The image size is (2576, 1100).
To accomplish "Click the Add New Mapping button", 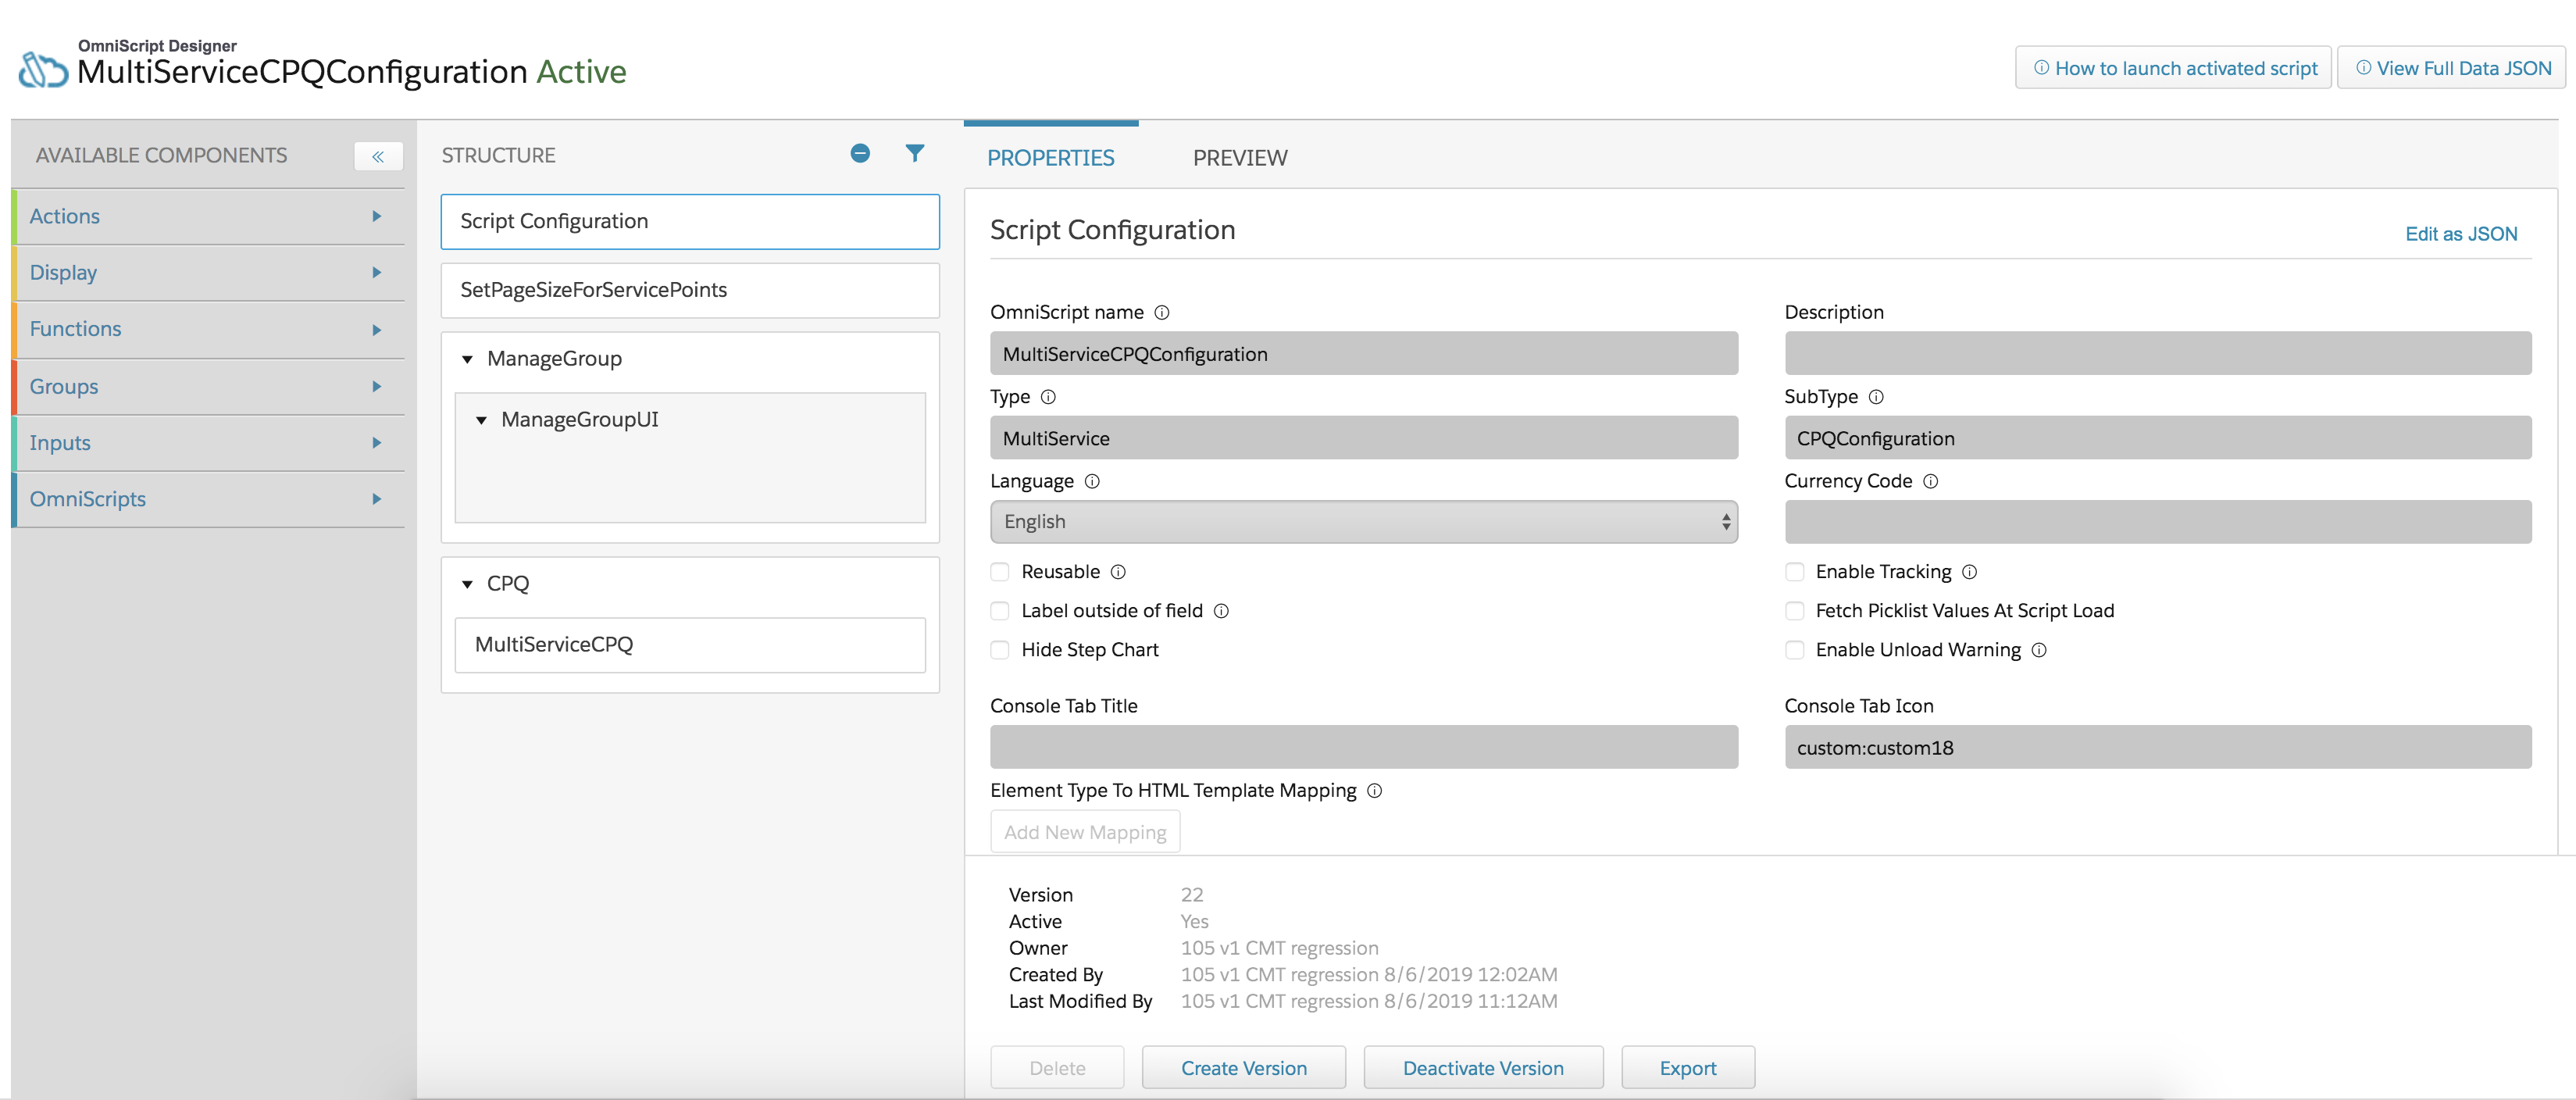I will click(1085, 832).
